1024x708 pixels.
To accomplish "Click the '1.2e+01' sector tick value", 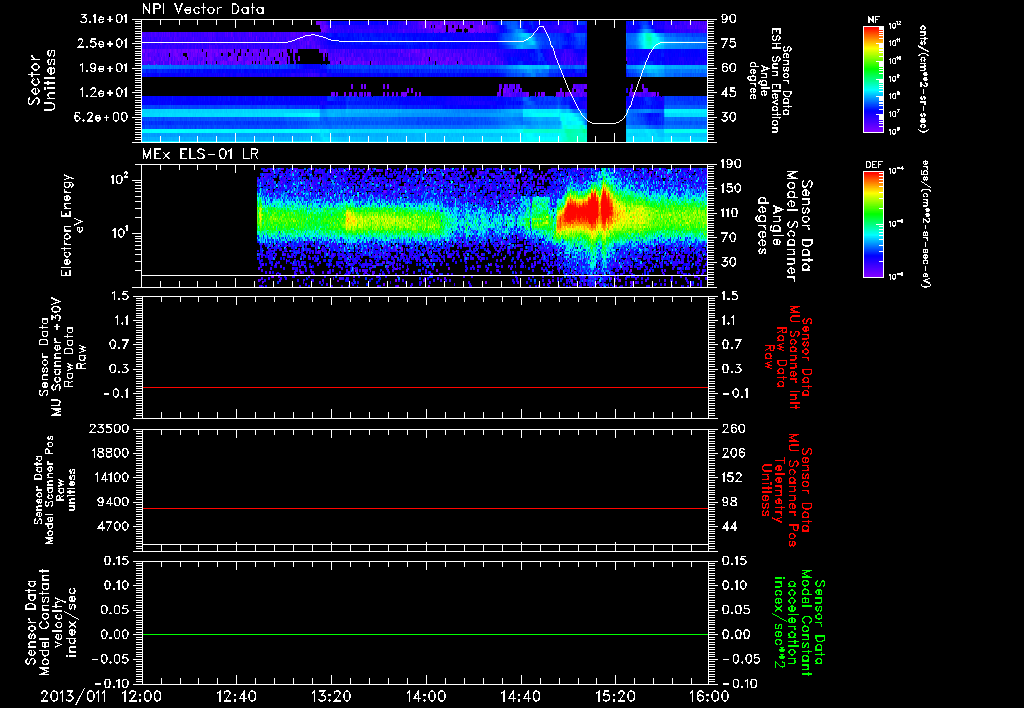I will tap(104, 93).
